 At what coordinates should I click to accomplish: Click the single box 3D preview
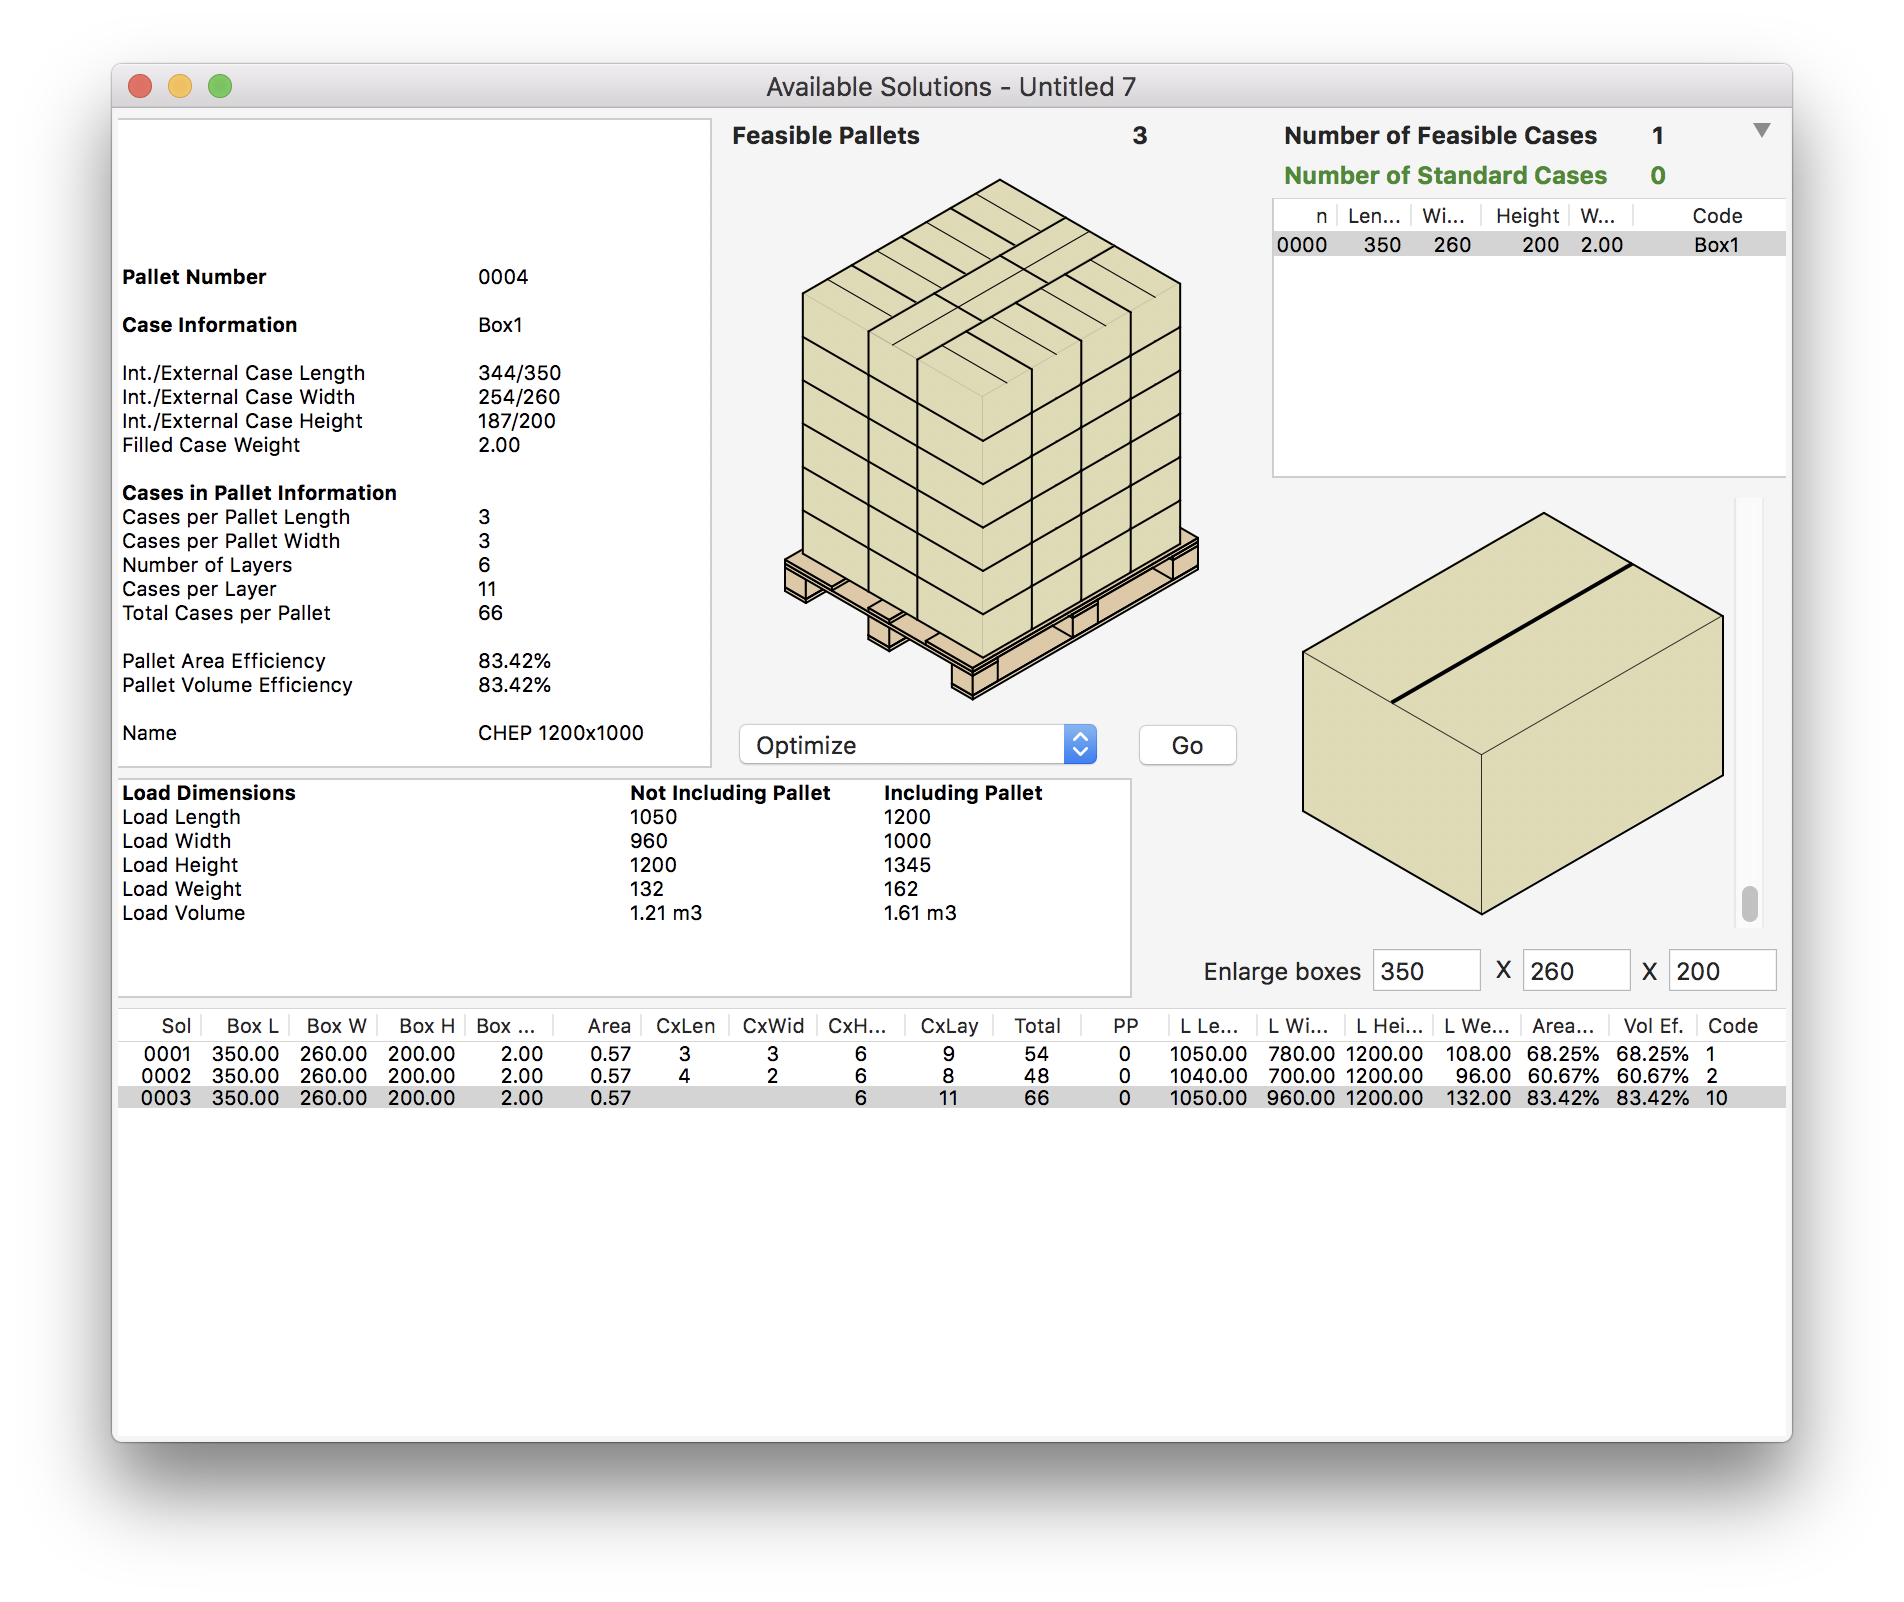pyautogui.click(x=1512, y=713)
